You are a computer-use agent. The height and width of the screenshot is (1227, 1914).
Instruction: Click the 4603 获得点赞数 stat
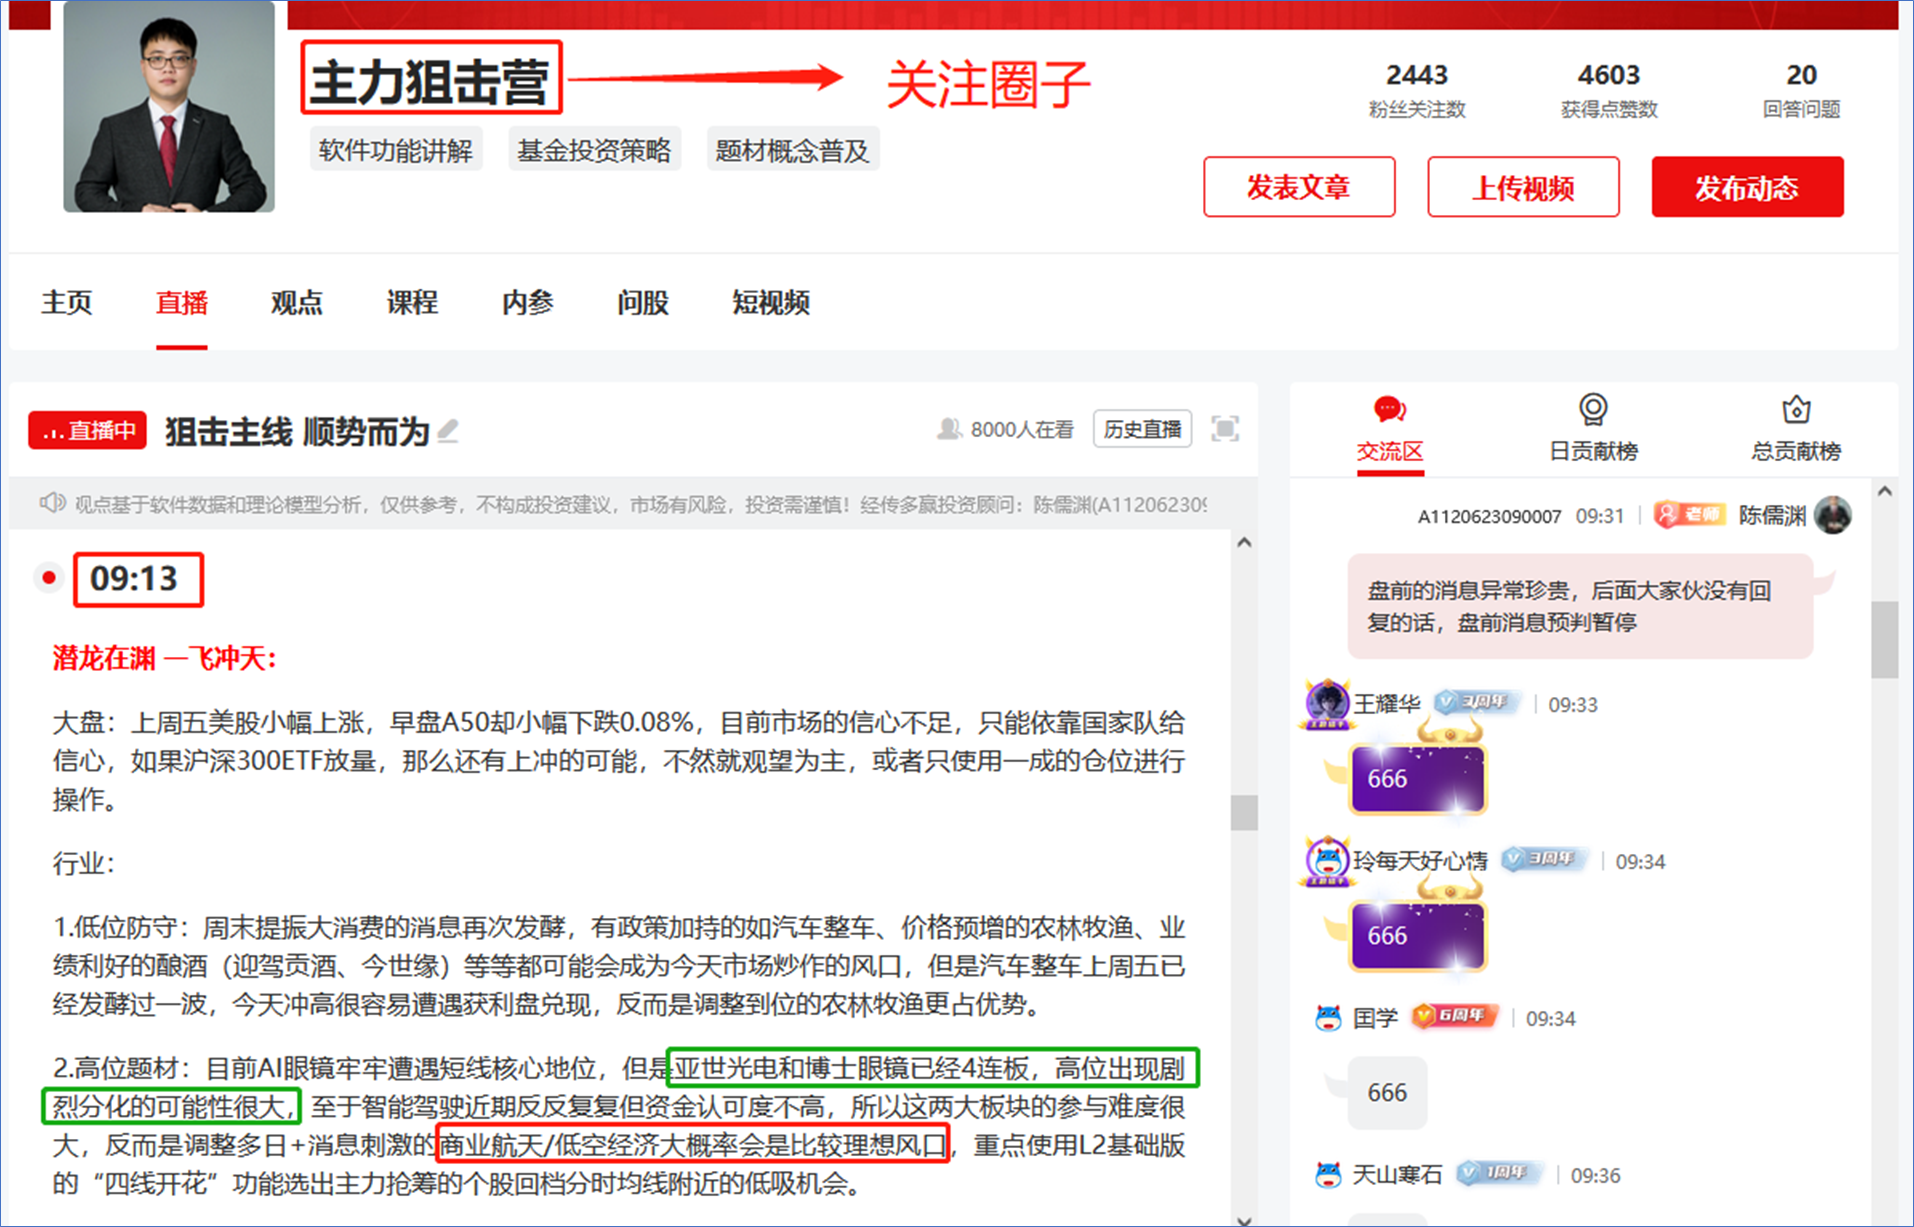click(x=1608, y=90)
